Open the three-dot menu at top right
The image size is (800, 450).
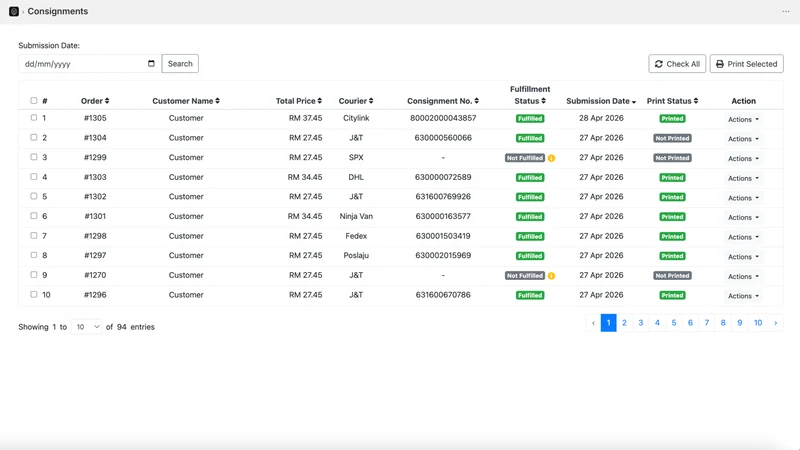pos(786,11)
